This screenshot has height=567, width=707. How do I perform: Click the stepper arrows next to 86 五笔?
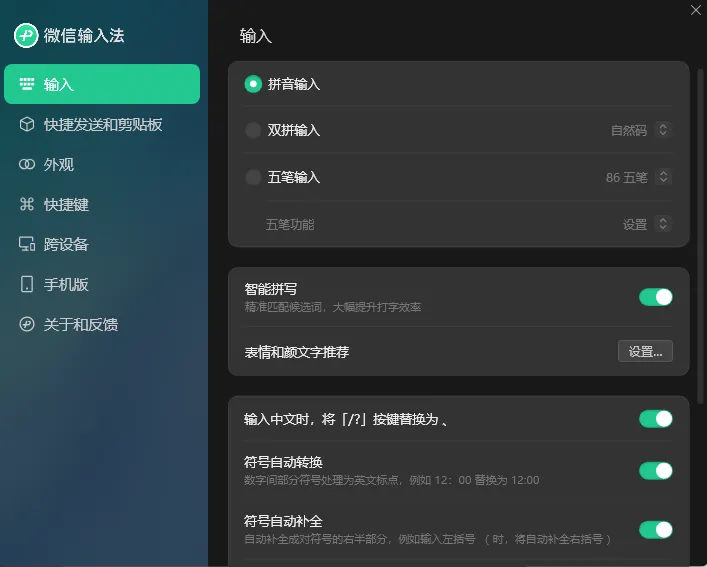[663, 177]
